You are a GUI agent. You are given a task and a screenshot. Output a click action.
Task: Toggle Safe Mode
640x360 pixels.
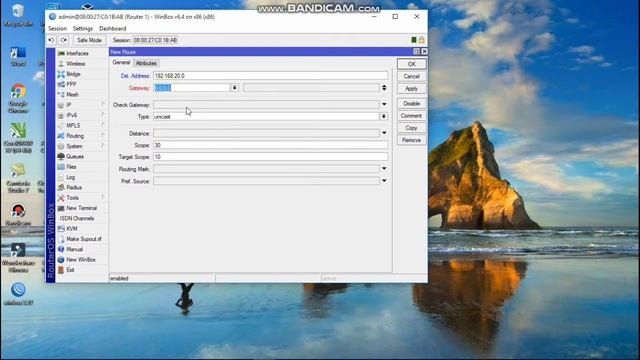[89, 40]
